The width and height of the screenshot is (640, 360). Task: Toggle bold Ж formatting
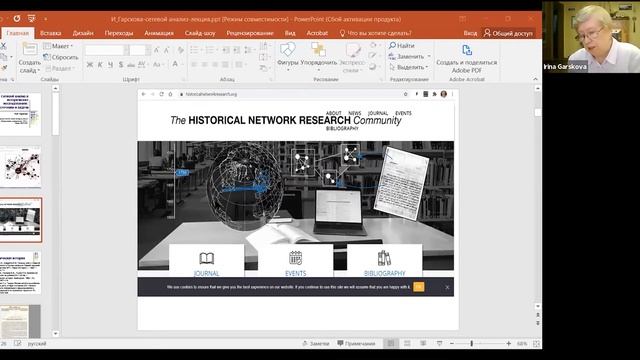coord(90,64)
